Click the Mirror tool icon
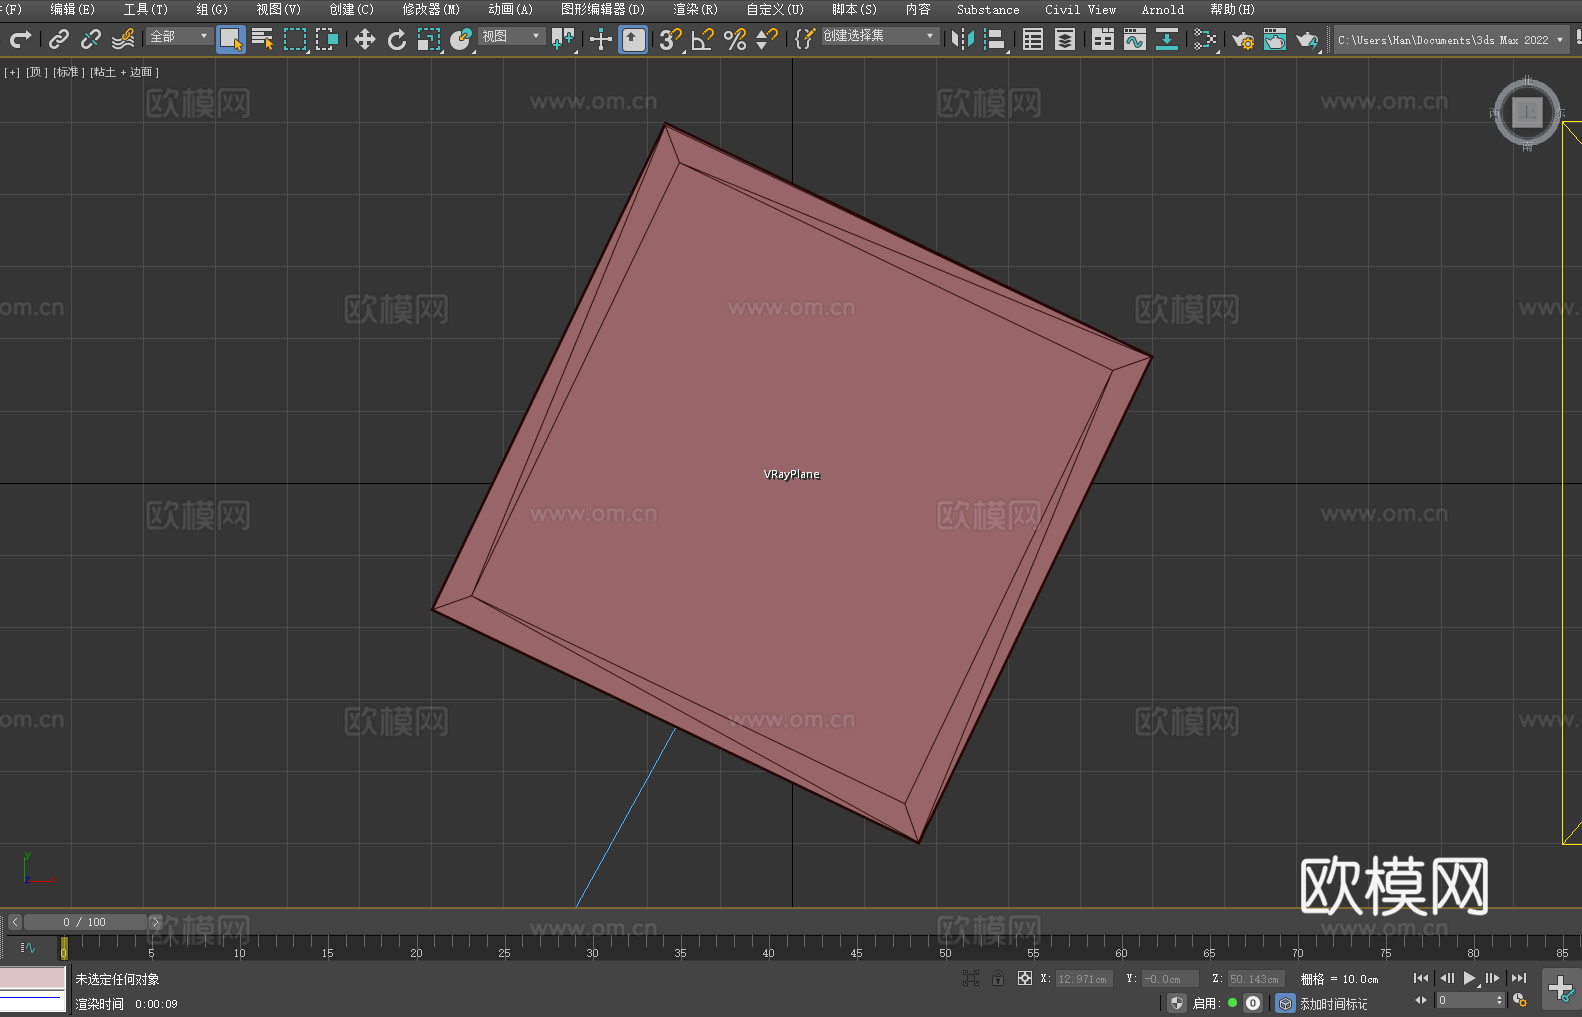This screenshot has height=1017, width=1582. pyautogui.click(x=963, y=39)
